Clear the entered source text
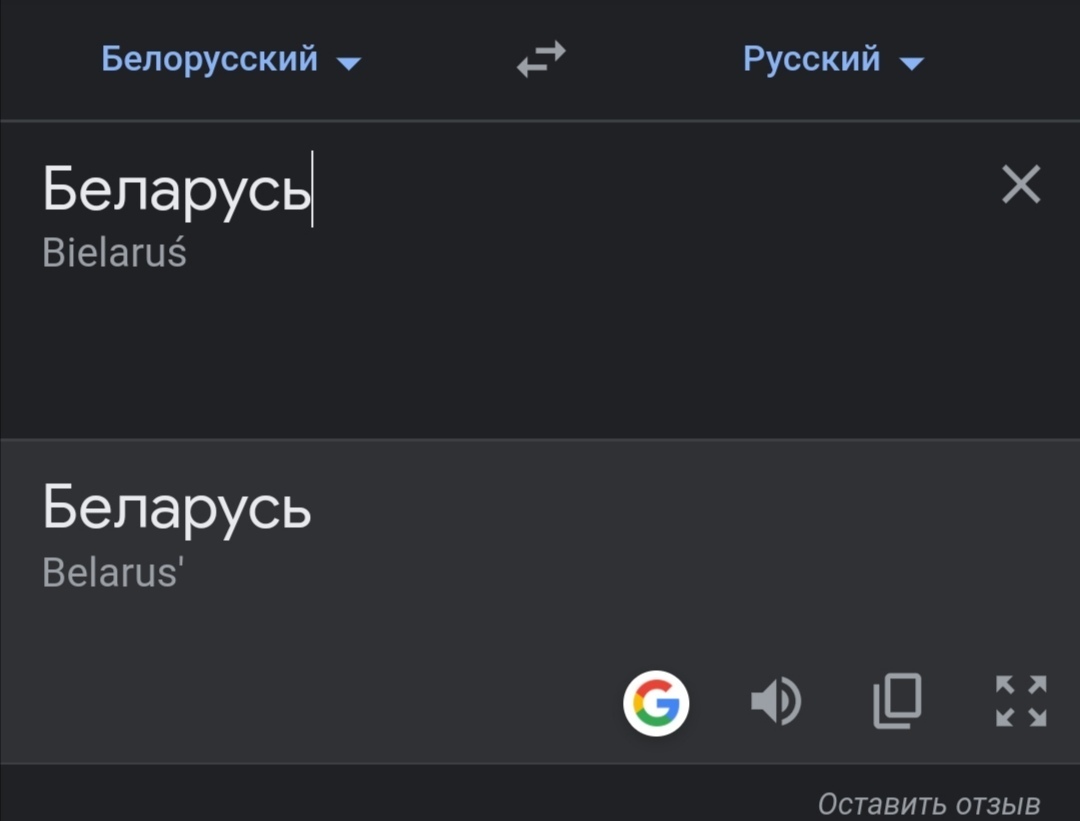 1021,185
